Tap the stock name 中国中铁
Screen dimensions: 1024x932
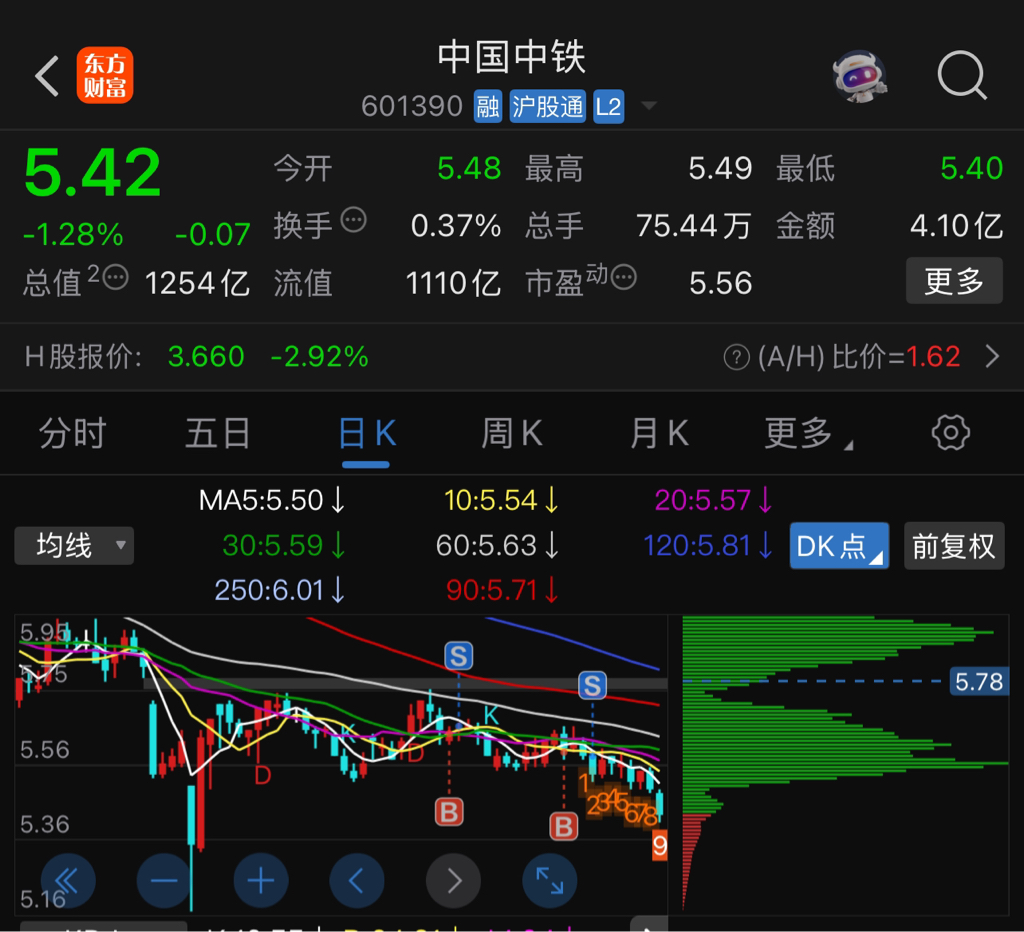(x=511, y=57)
